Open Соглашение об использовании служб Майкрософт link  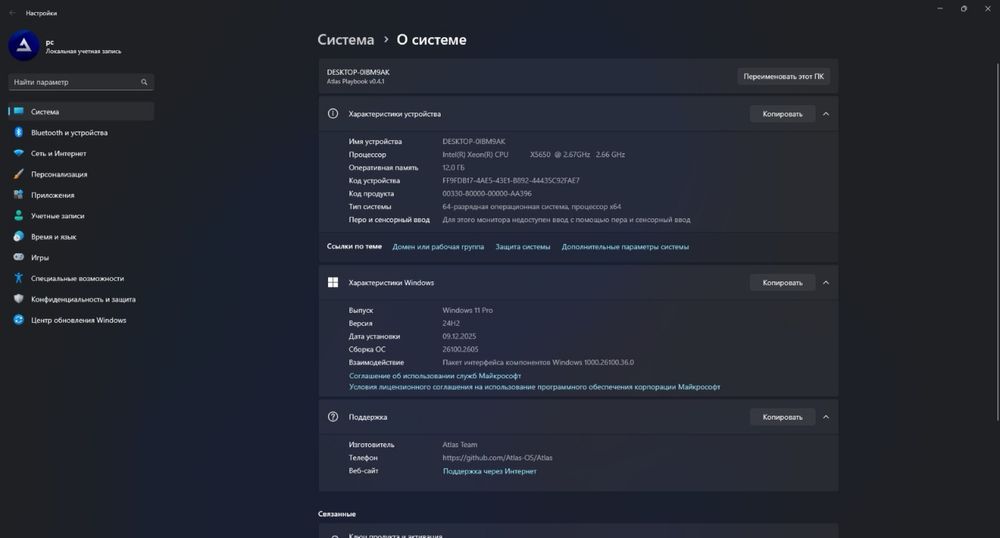tap(435, 375)
